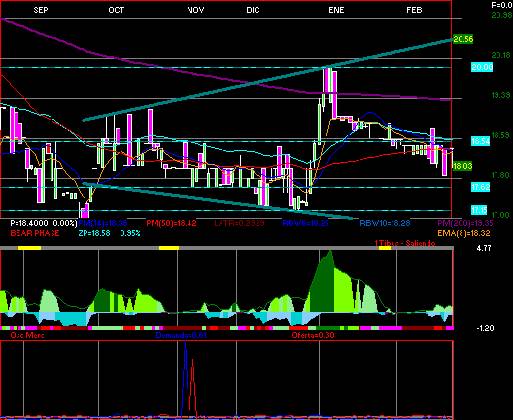
Task: Select the 20.56 trendline price tag
Action: [463, 39]
